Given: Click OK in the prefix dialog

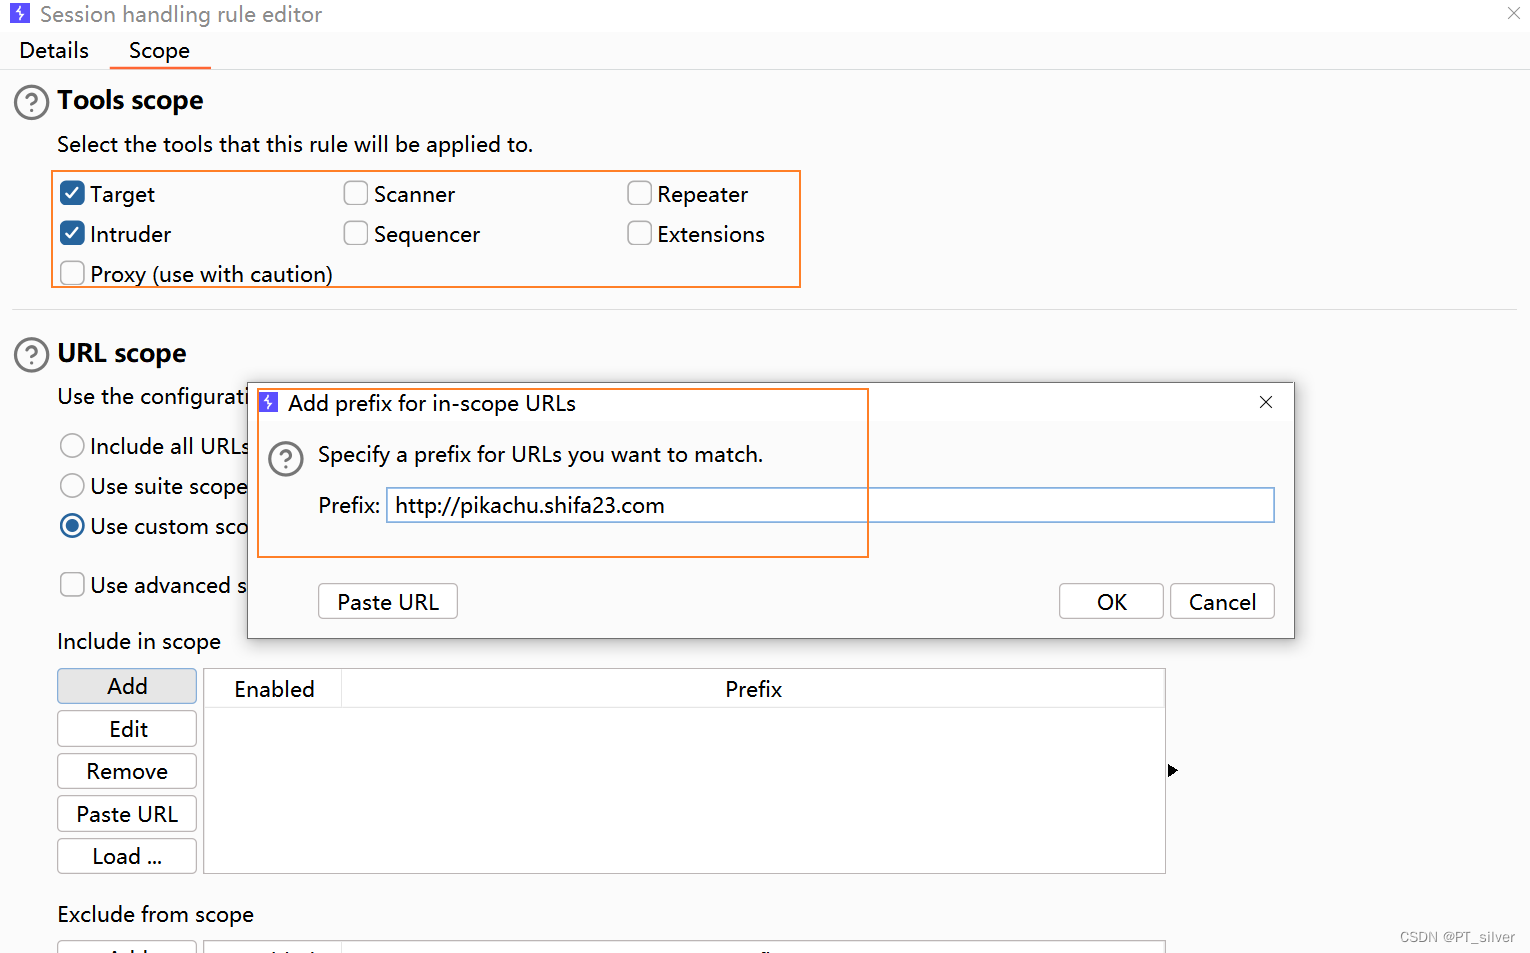Looking at the screenshot, I should click(x=1111, y=601).
